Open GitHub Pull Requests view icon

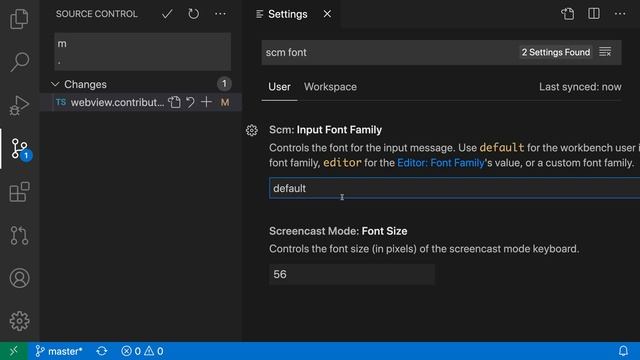[x=19, y=235]
